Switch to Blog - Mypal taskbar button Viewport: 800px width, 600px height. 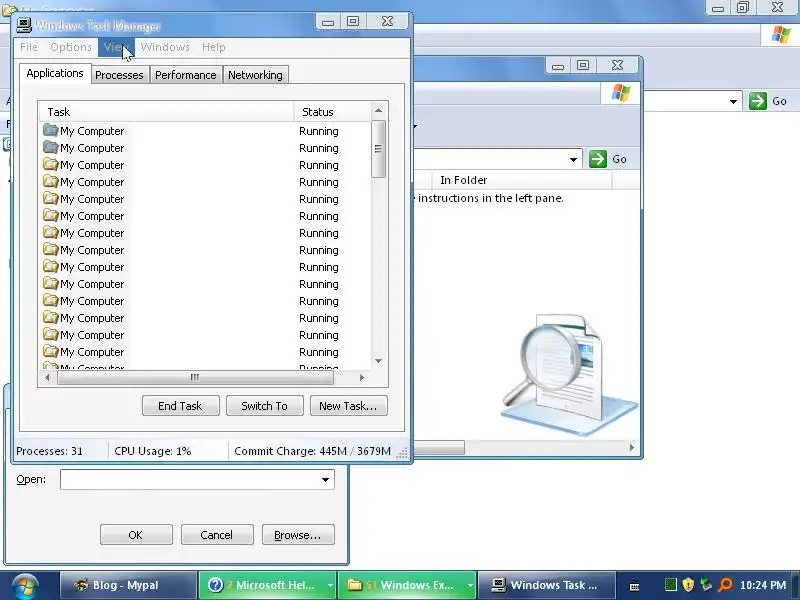pos(128,585)
